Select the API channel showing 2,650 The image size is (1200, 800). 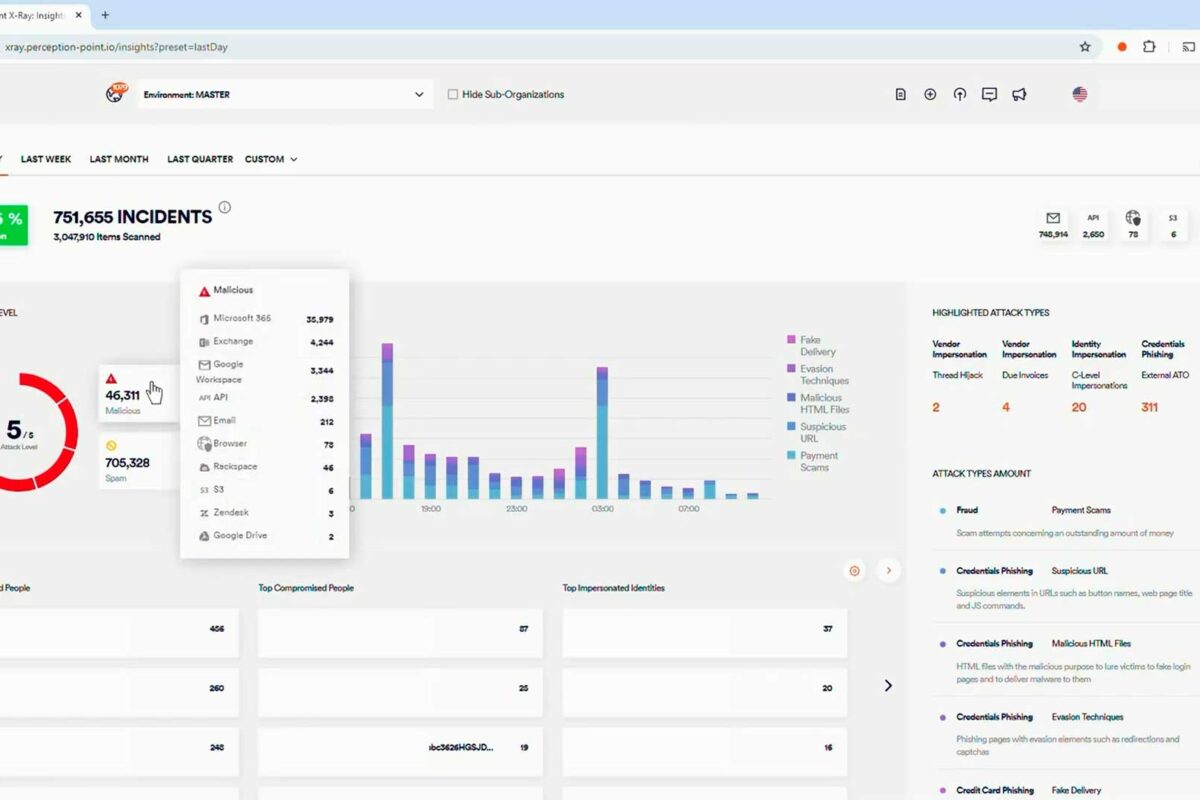1093,225
